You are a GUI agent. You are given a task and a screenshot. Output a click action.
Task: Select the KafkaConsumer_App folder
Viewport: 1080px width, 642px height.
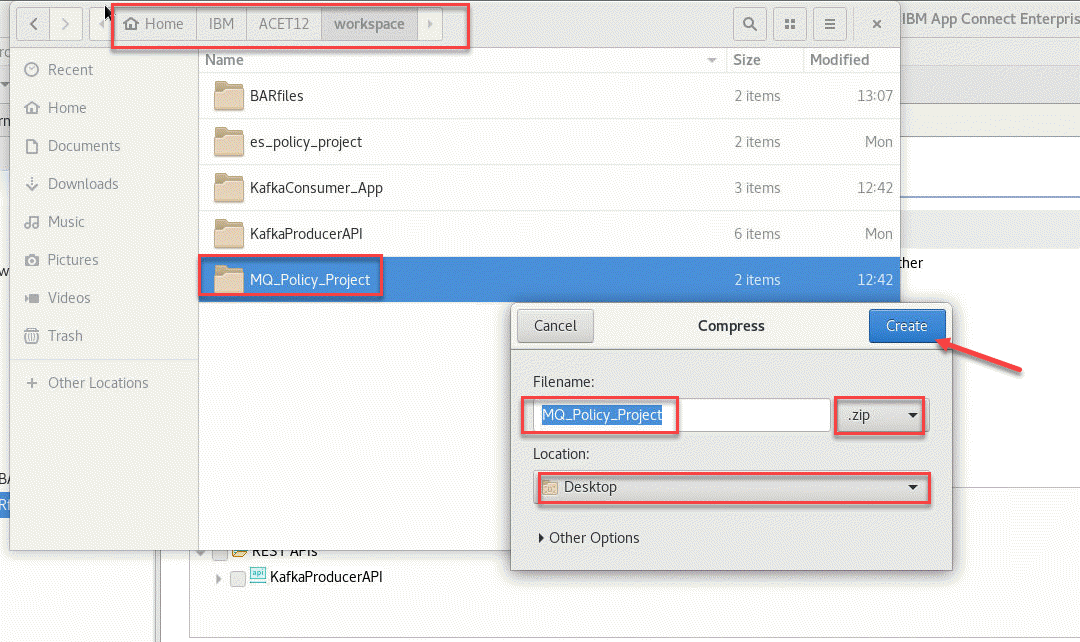(316, 188)
